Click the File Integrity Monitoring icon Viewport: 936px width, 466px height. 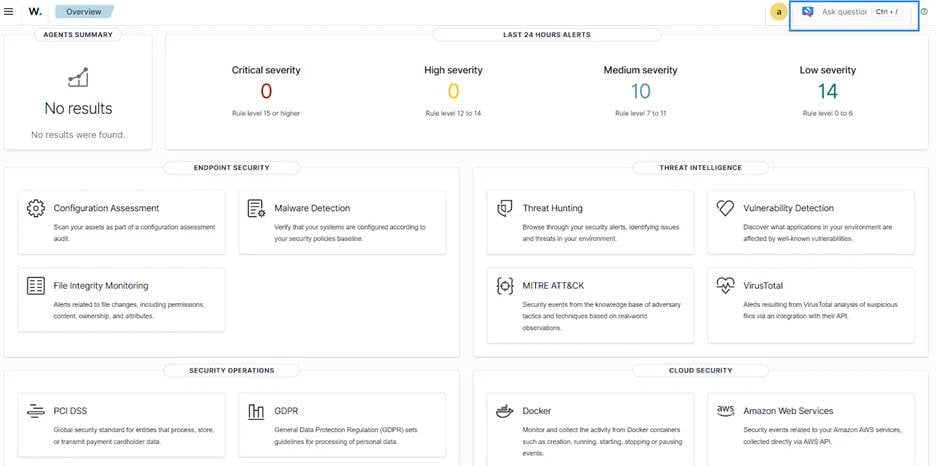click(x=36, y=286)
